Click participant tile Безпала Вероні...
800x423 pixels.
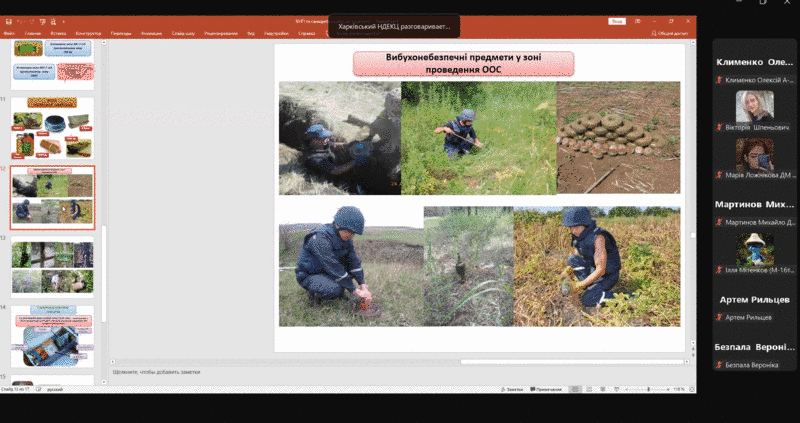[755, 347]
